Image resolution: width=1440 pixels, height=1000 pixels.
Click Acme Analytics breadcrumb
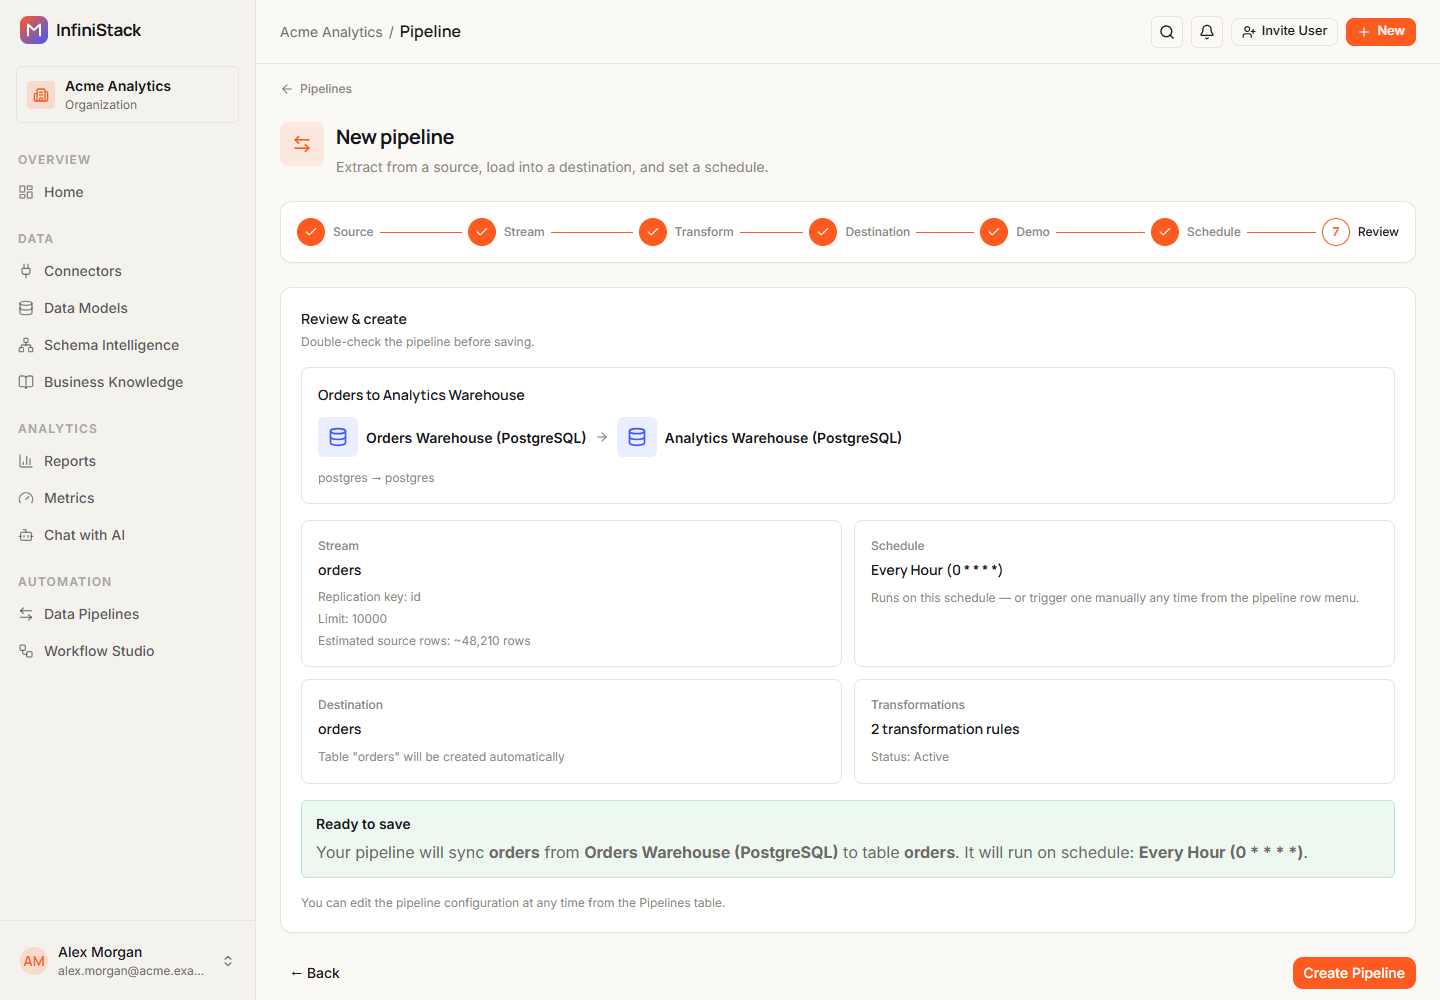tap(331, 32)
